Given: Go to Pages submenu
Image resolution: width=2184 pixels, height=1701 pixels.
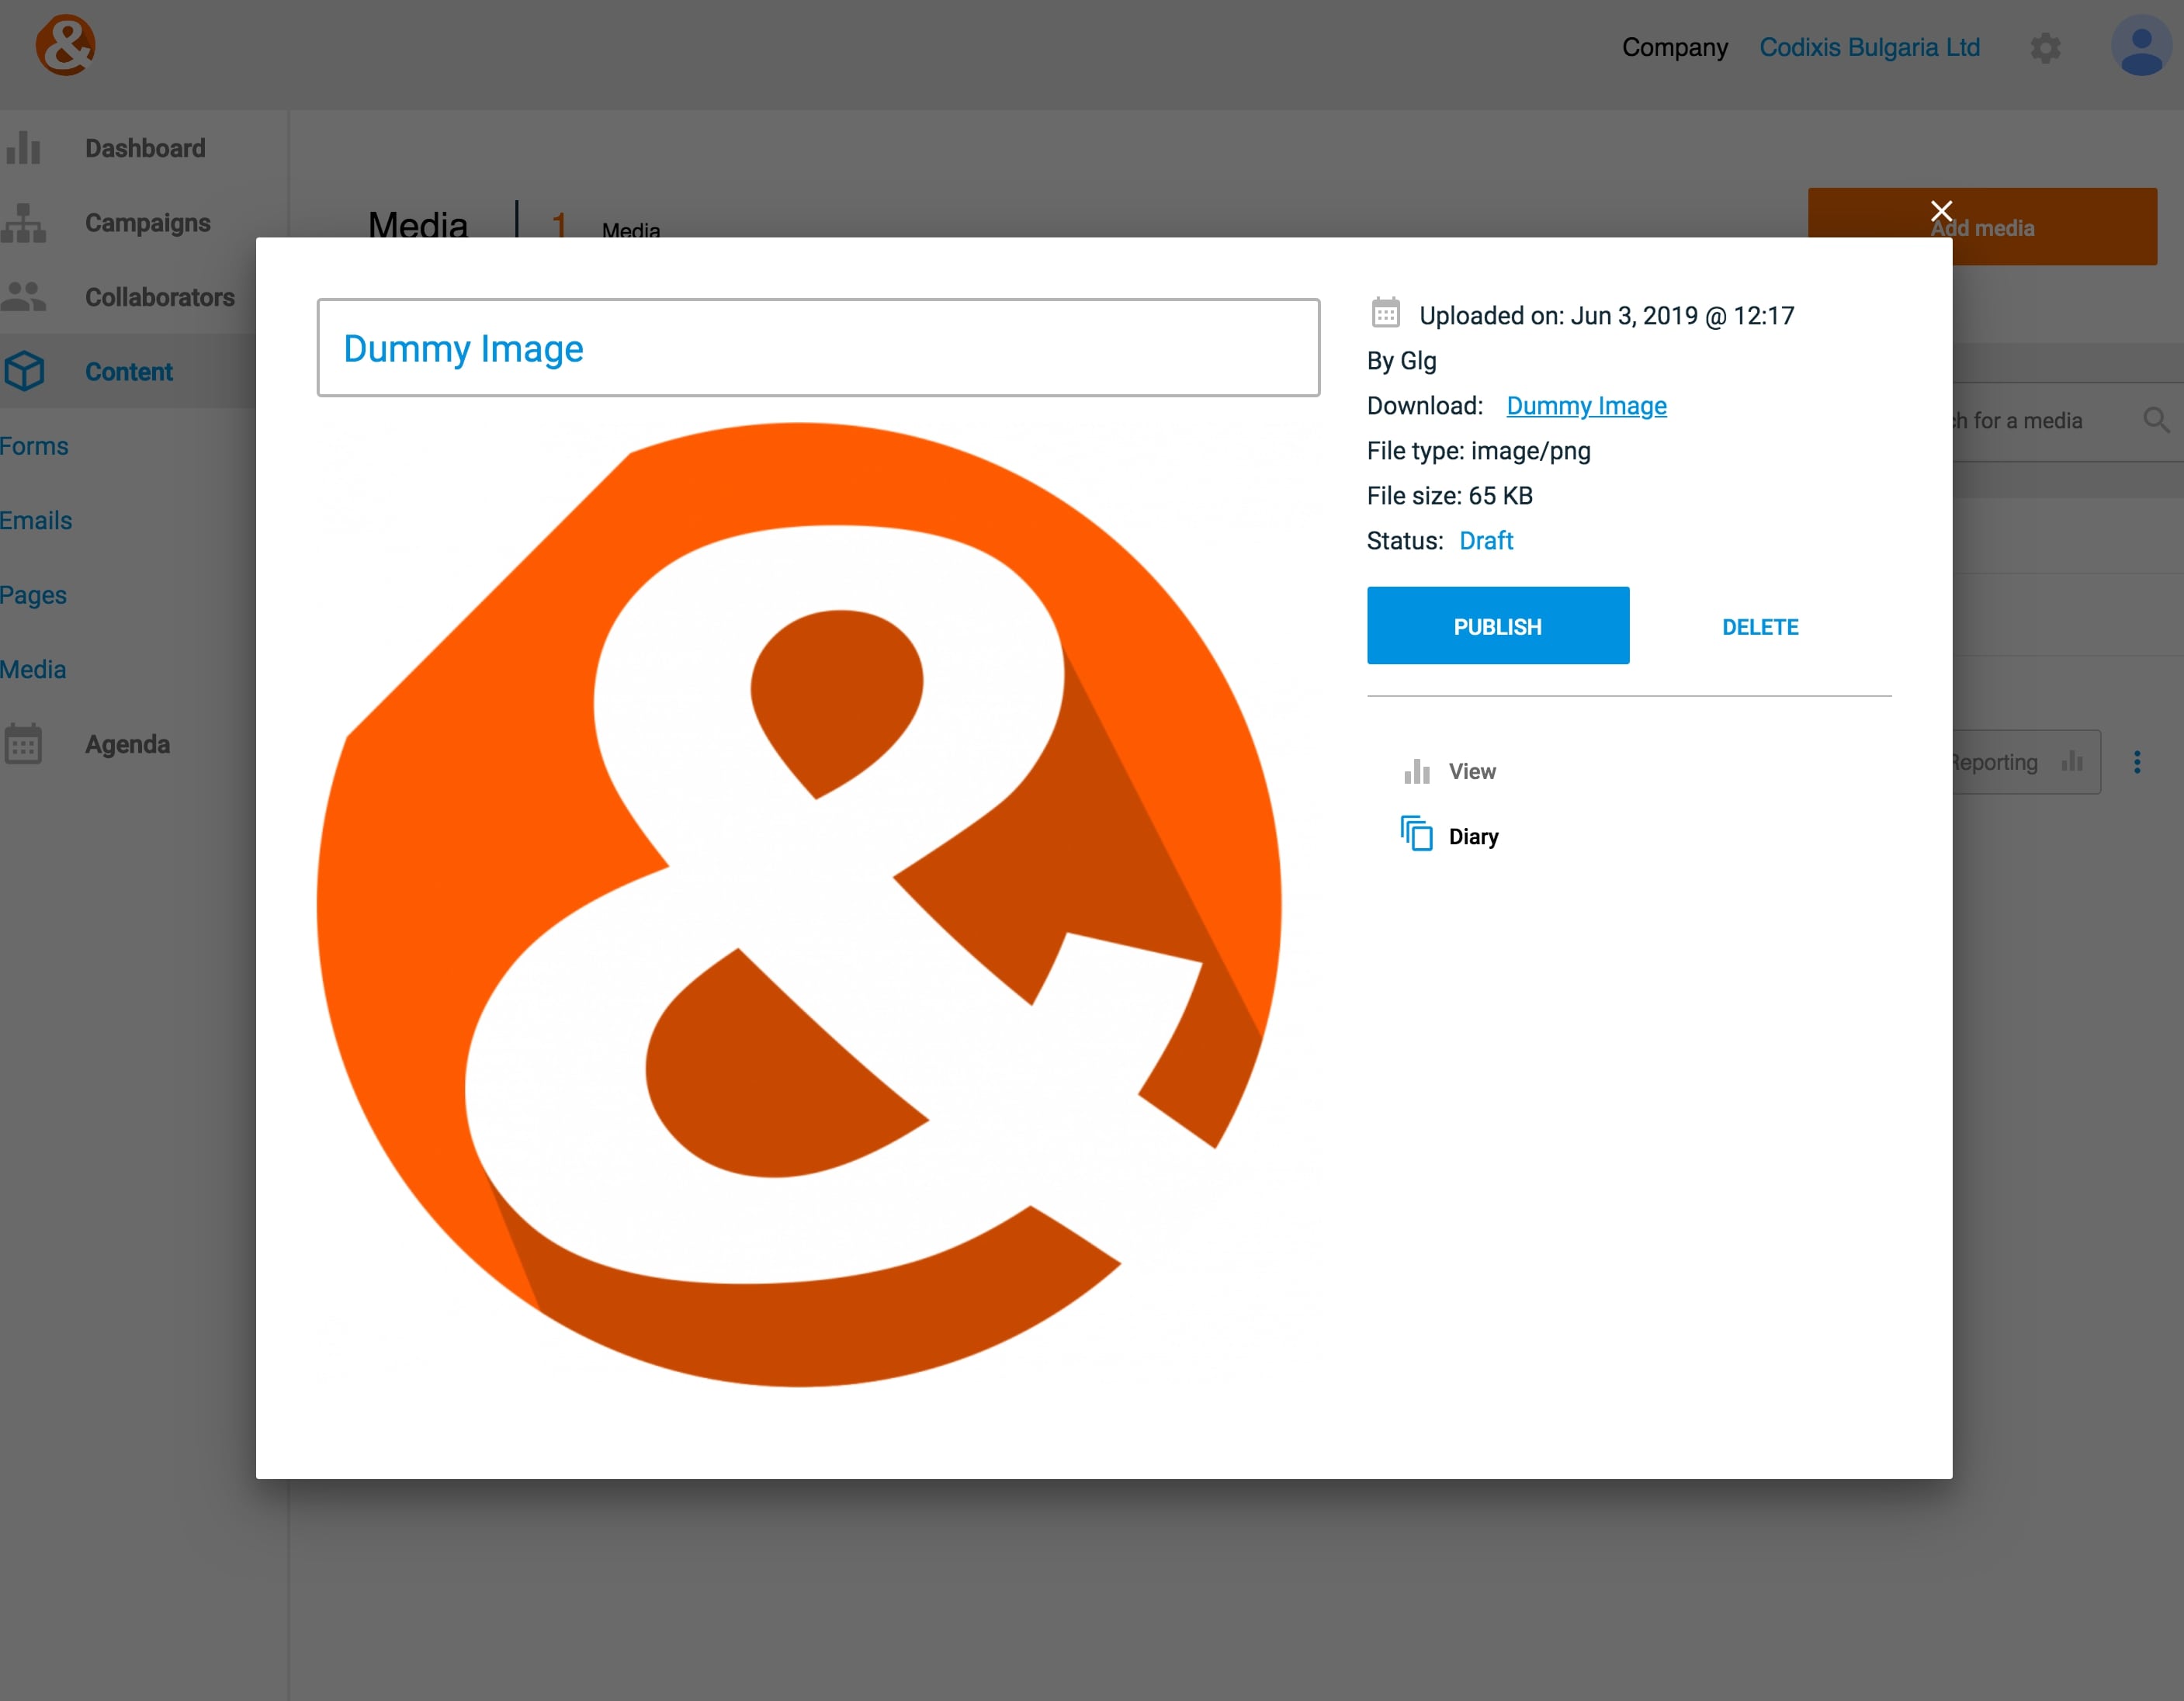Looking at the screenshot, I should (33, 595).
